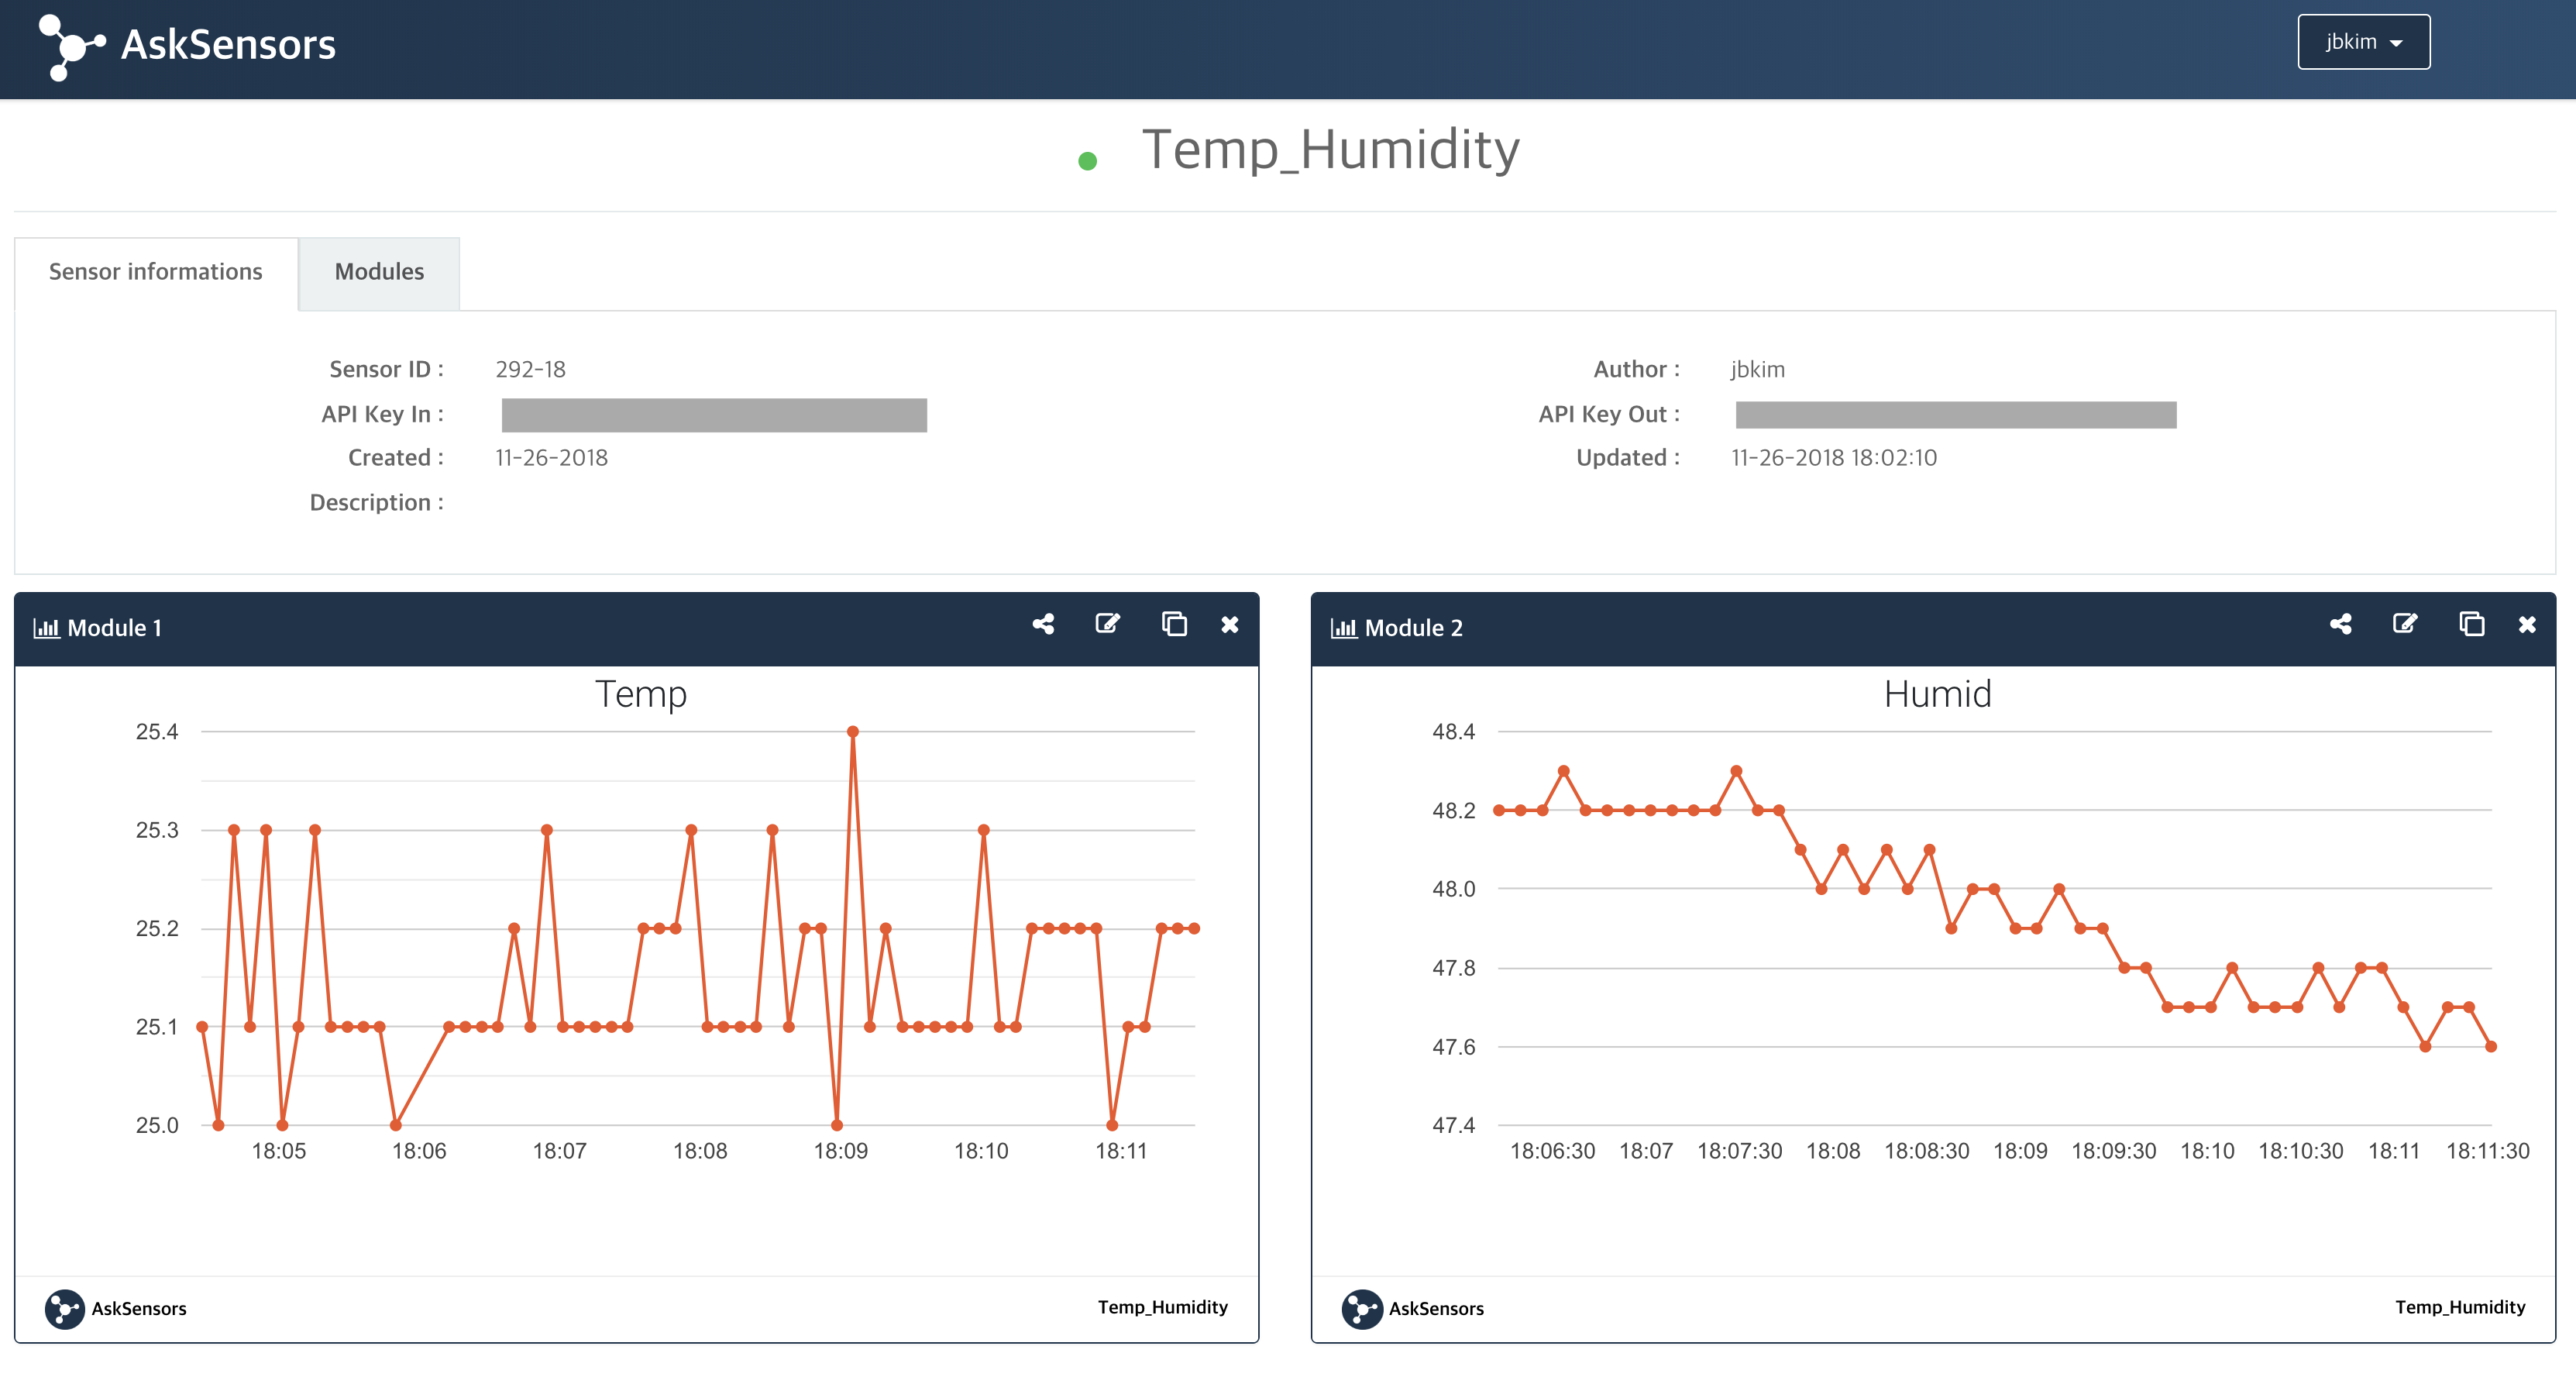Switch to the Sensor informations tab
This screenshot has width=2576, height=1384.
point(156,272)
